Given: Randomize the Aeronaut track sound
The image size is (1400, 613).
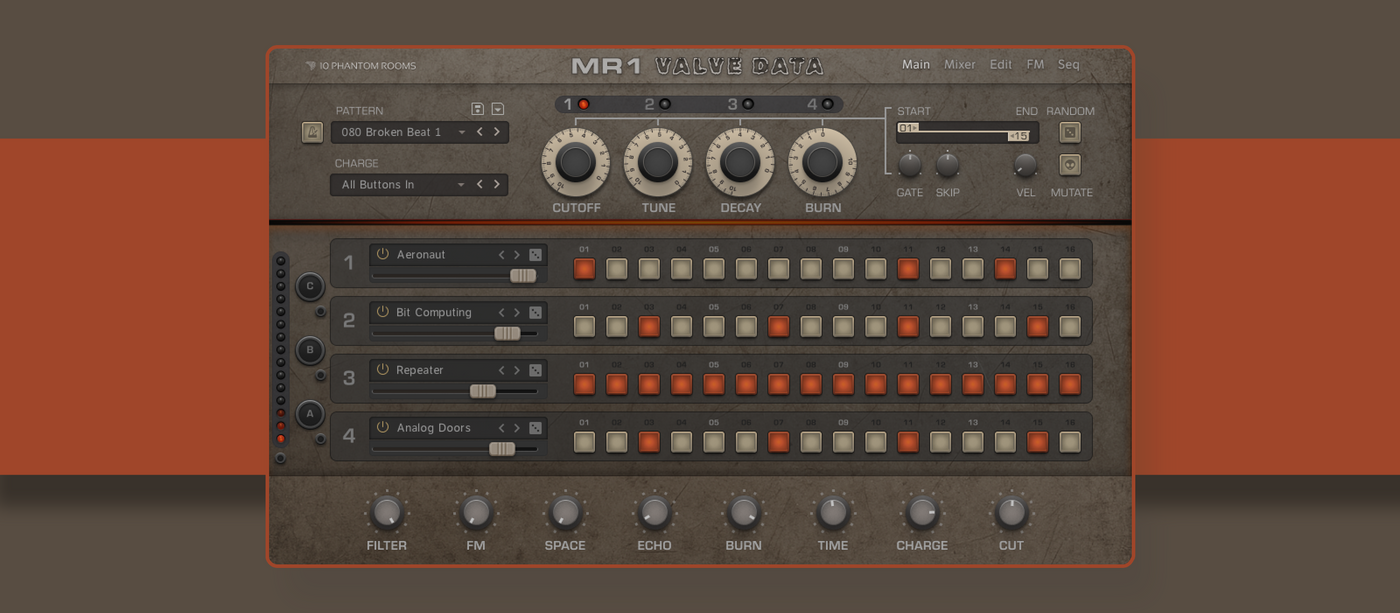Looking at the screenshot, I should pos(535,255).
